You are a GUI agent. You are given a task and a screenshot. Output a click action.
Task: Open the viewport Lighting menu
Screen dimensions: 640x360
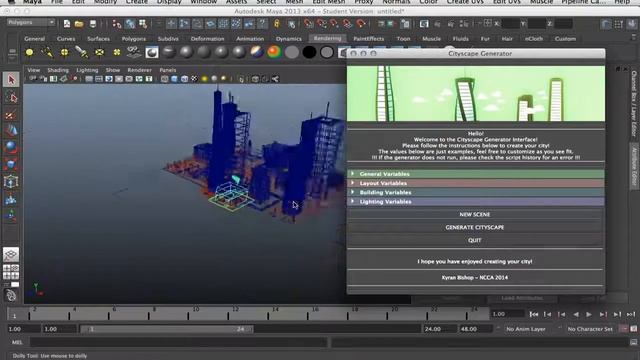click(x=87, y=70)
